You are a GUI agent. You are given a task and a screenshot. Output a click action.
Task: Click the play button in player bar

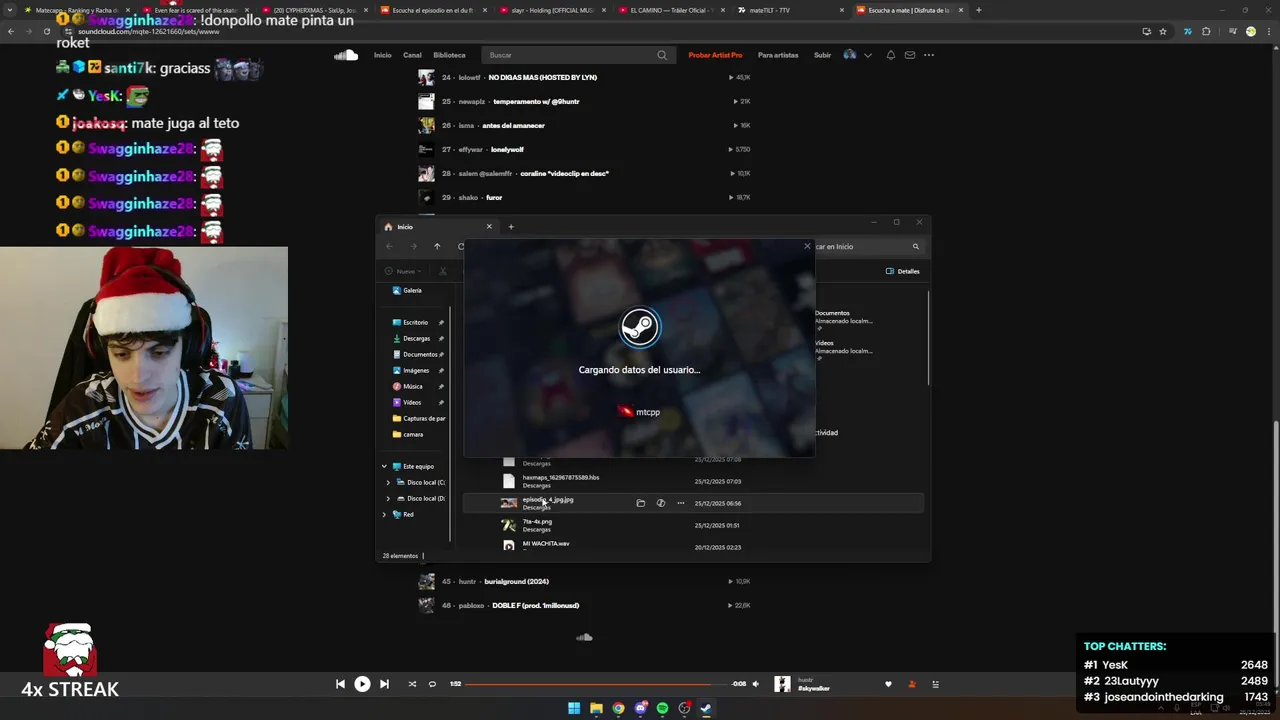point(362,684)
